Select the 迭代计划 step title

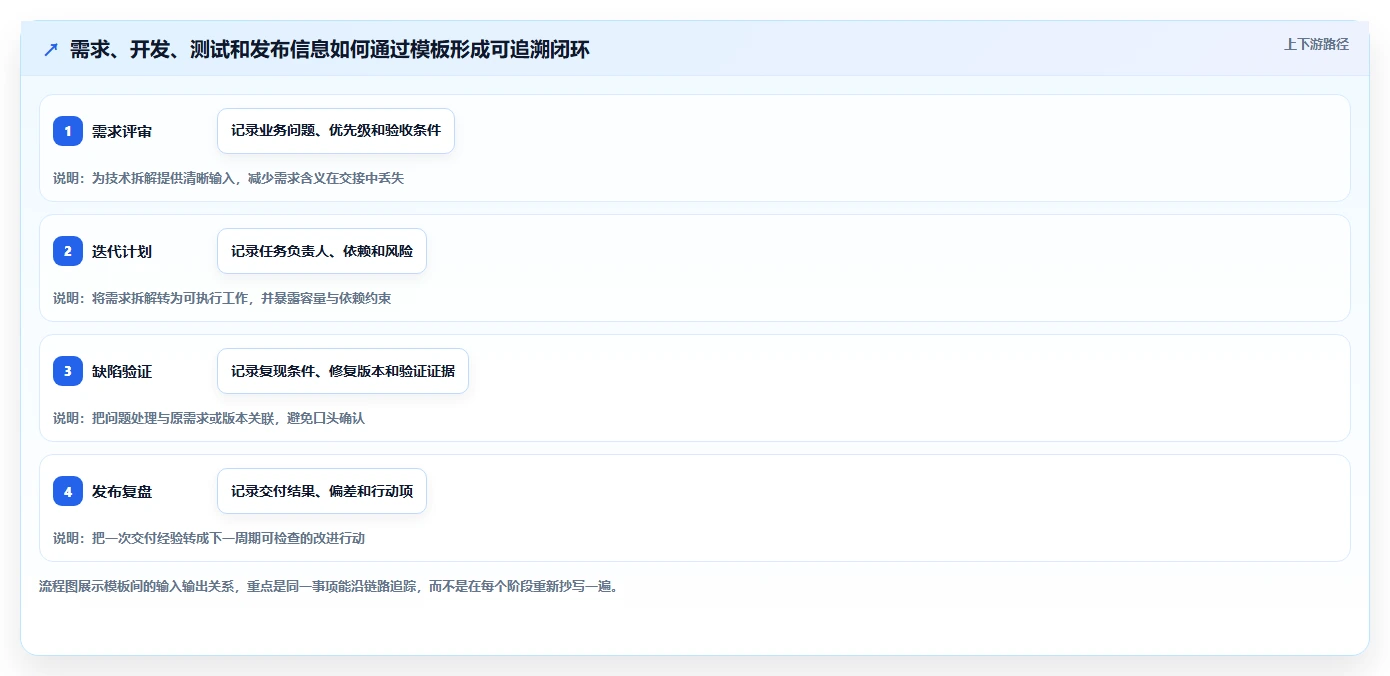tap(122, 252)
